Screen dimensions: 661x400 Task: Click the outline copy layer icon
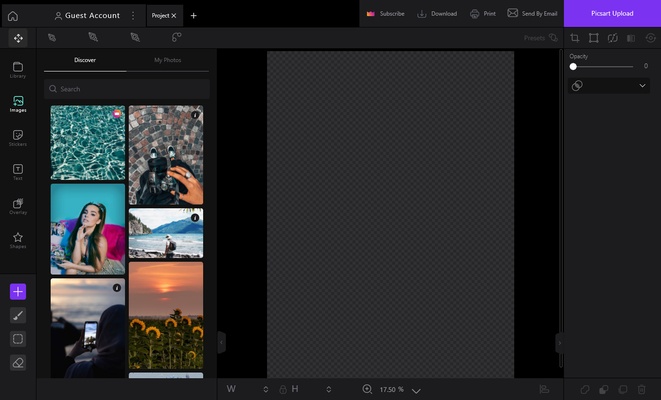(x=623, y=389)
